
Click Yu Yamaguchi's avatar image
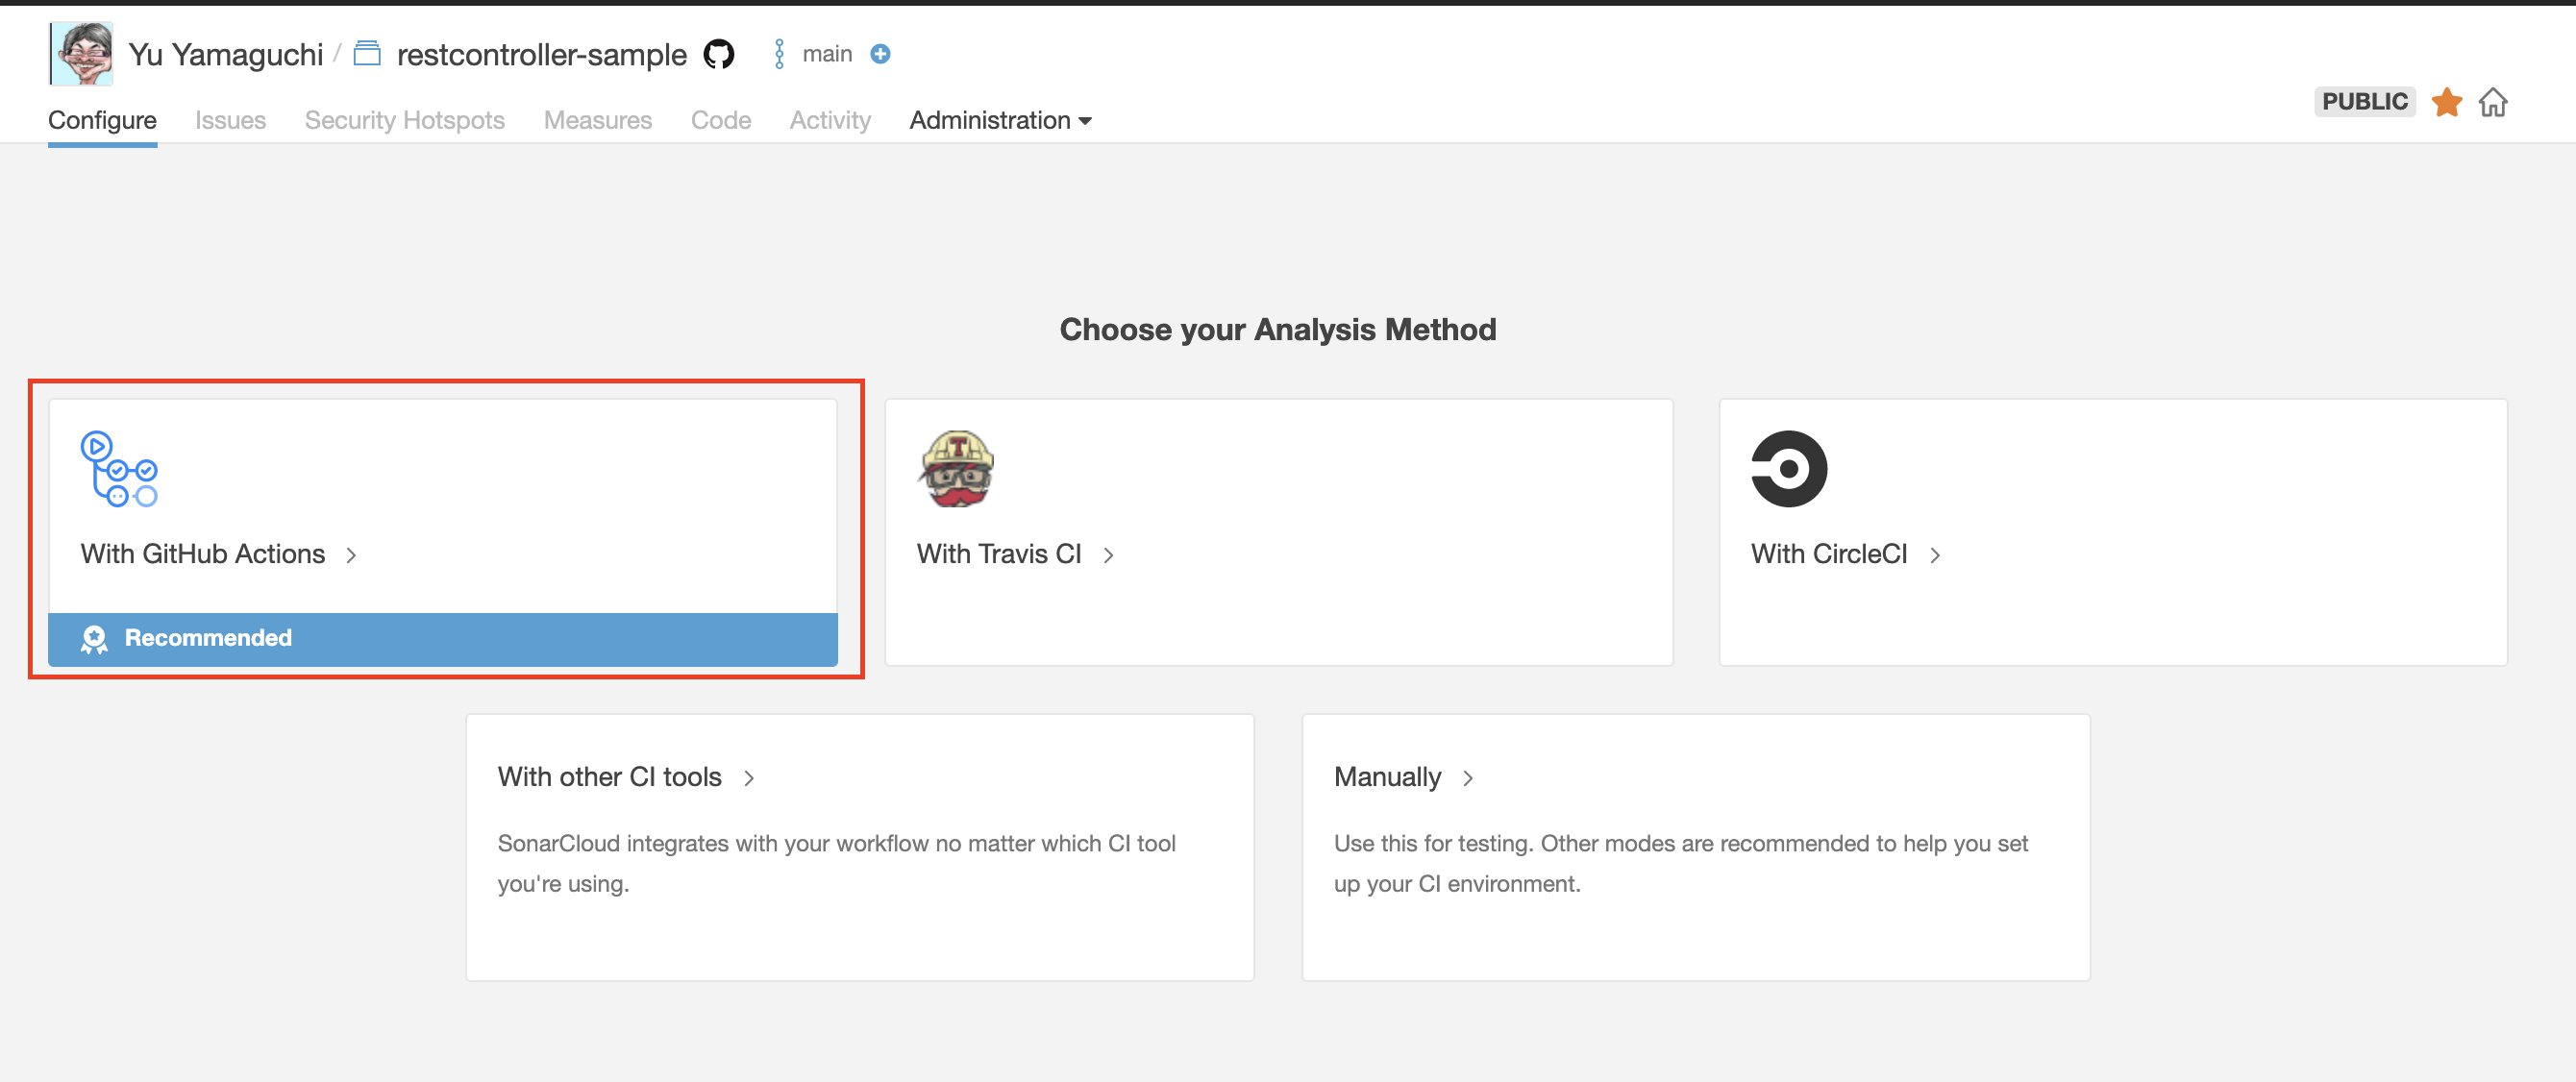click(x=80, y=53)
